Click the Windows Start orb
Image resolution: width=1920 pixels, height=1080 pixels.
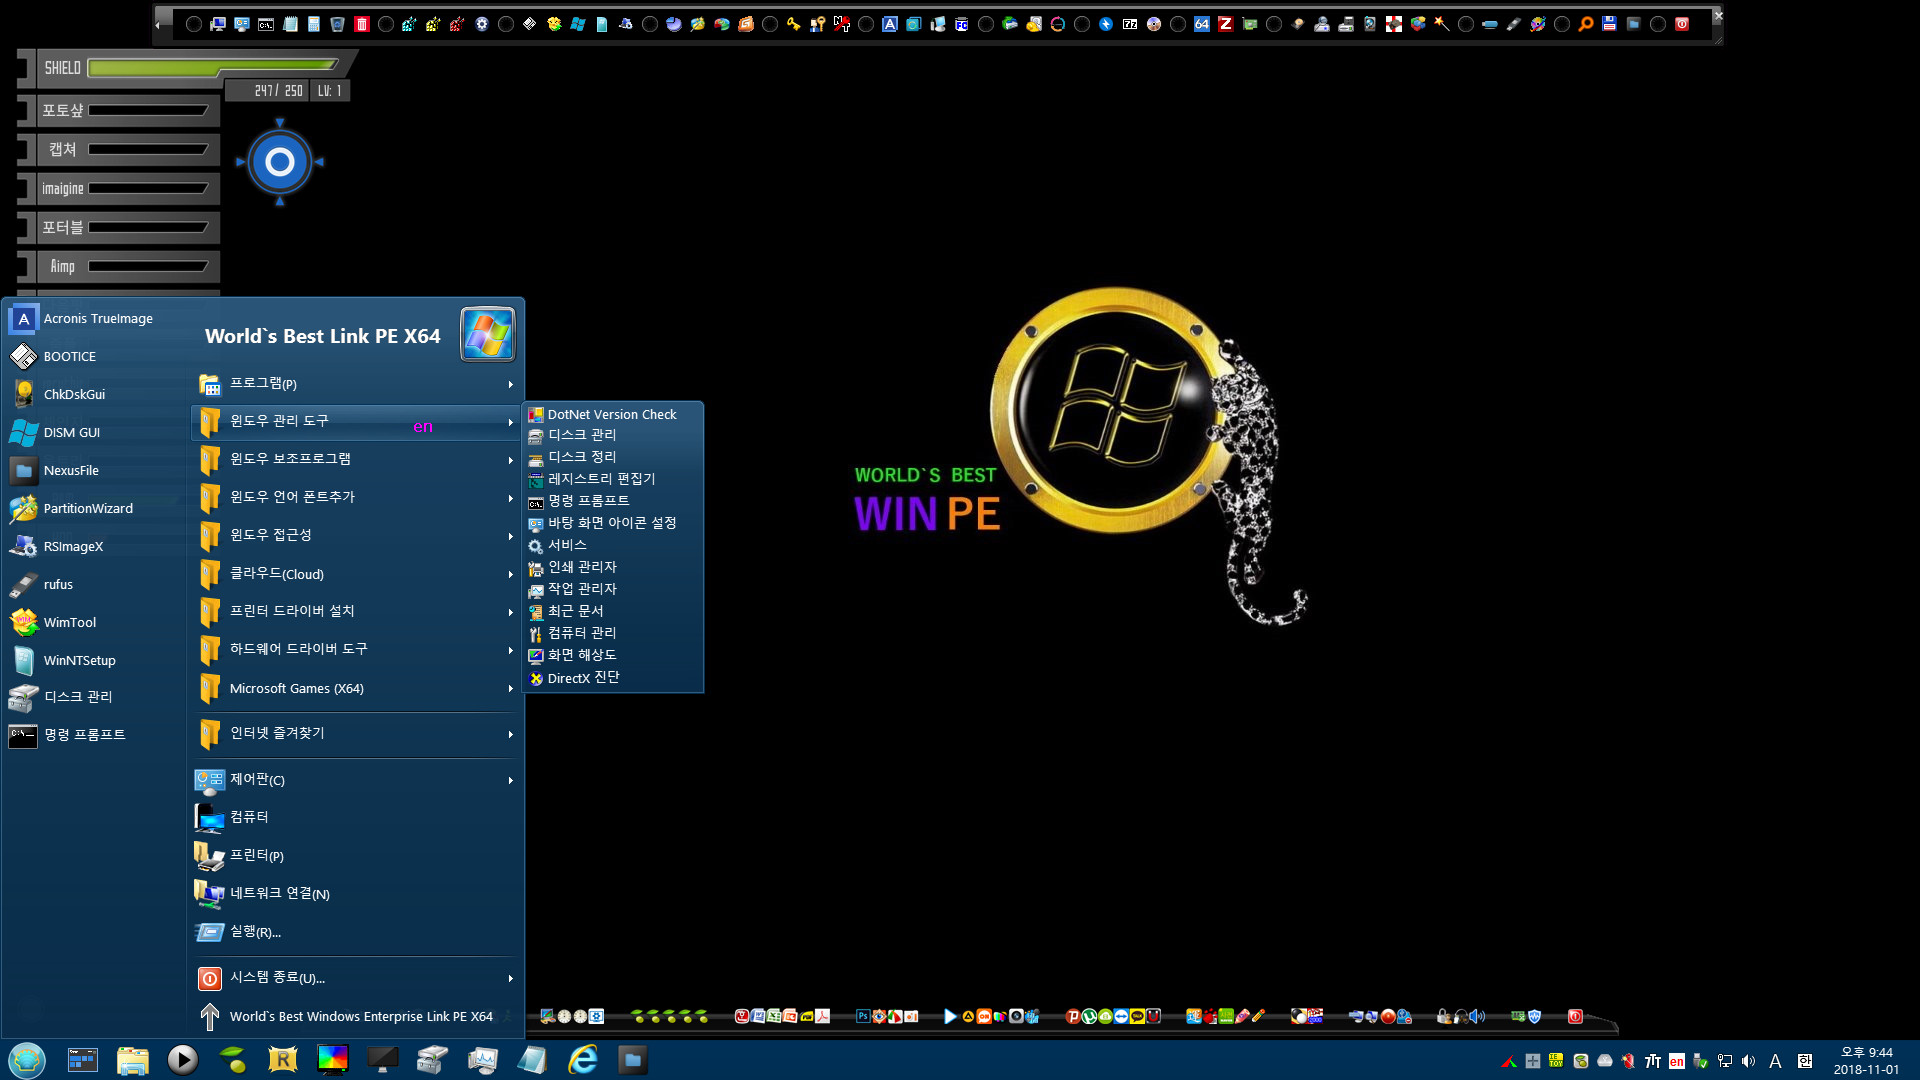(27, 1059)
